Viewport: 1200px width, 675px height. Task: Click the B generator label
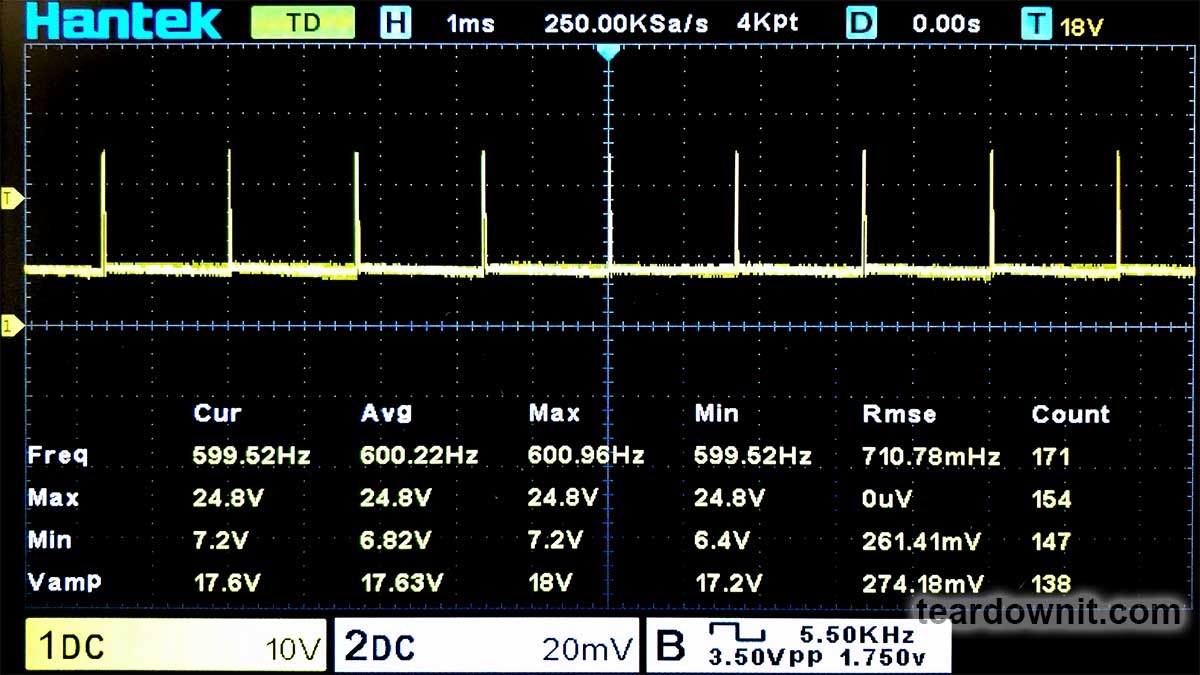tap(670, 647)
